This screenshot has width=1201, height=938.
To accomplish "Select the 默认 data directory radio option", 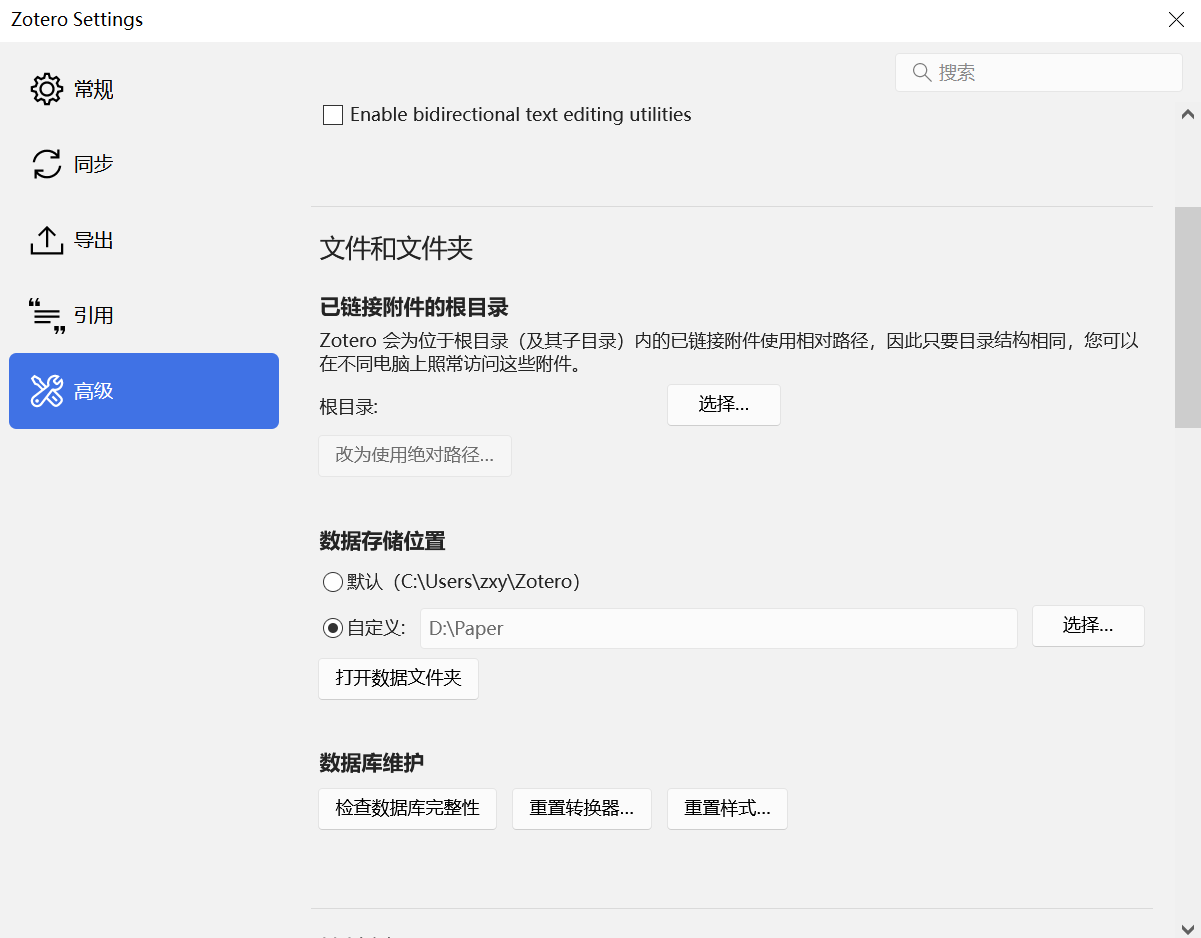I will (333, 582).
